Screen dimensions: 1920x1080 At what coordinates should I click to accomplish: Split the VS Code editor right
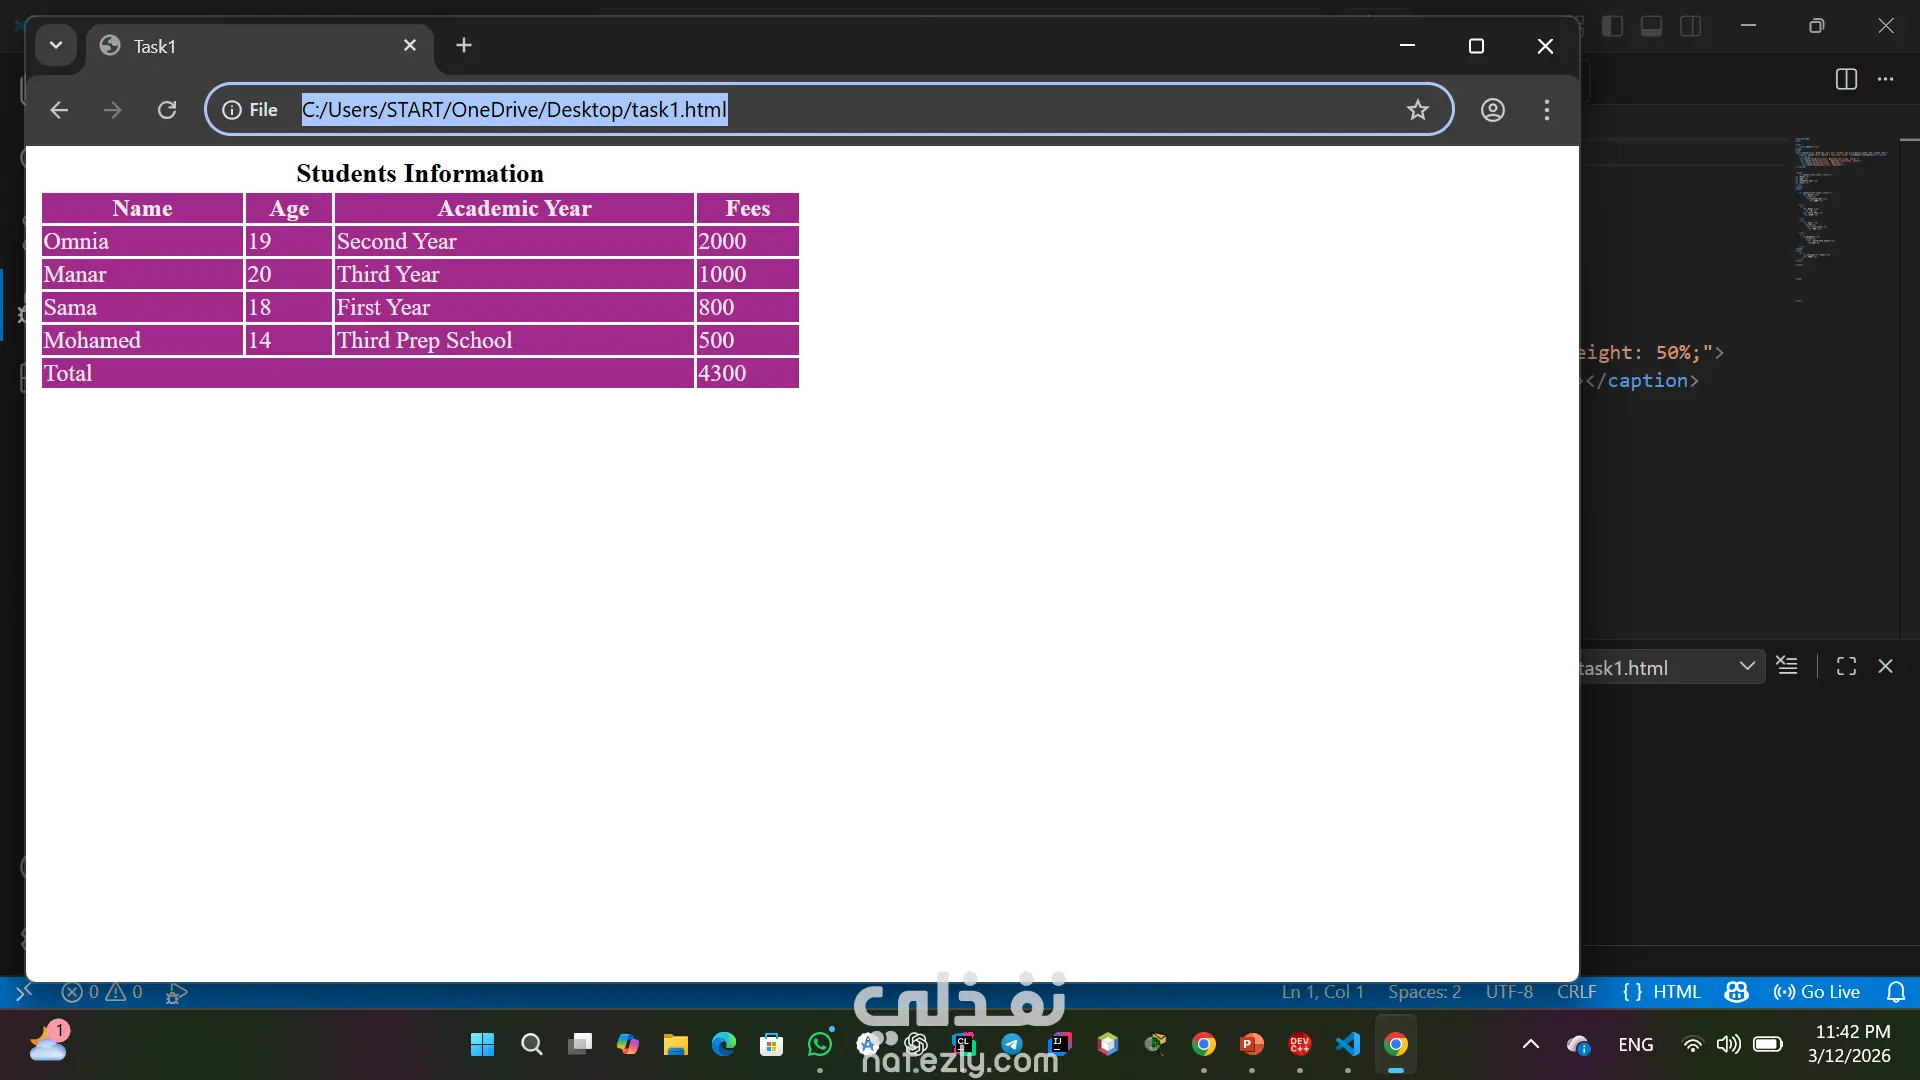[x=1846, y=79]
